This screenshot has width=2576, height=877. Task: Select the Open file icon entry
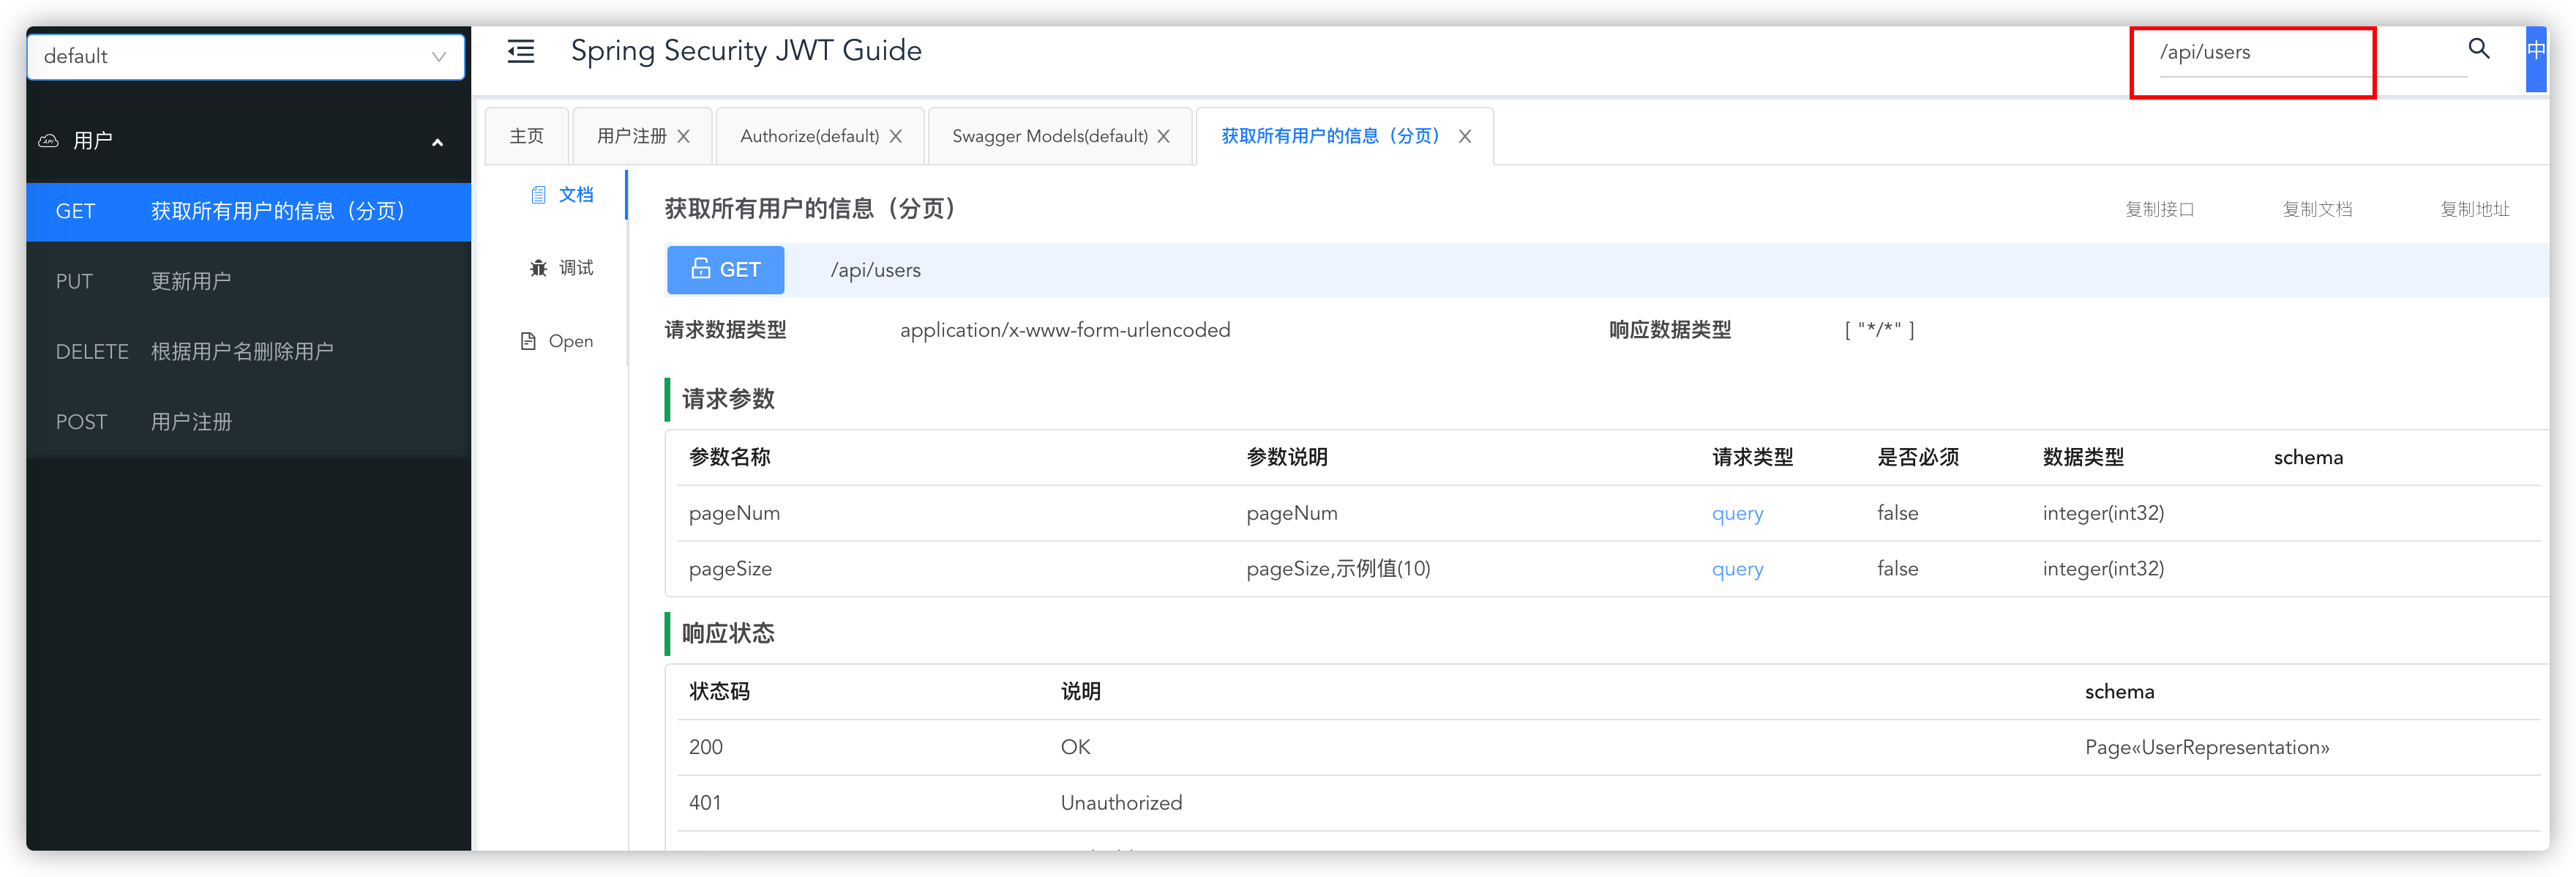[528, 342]
